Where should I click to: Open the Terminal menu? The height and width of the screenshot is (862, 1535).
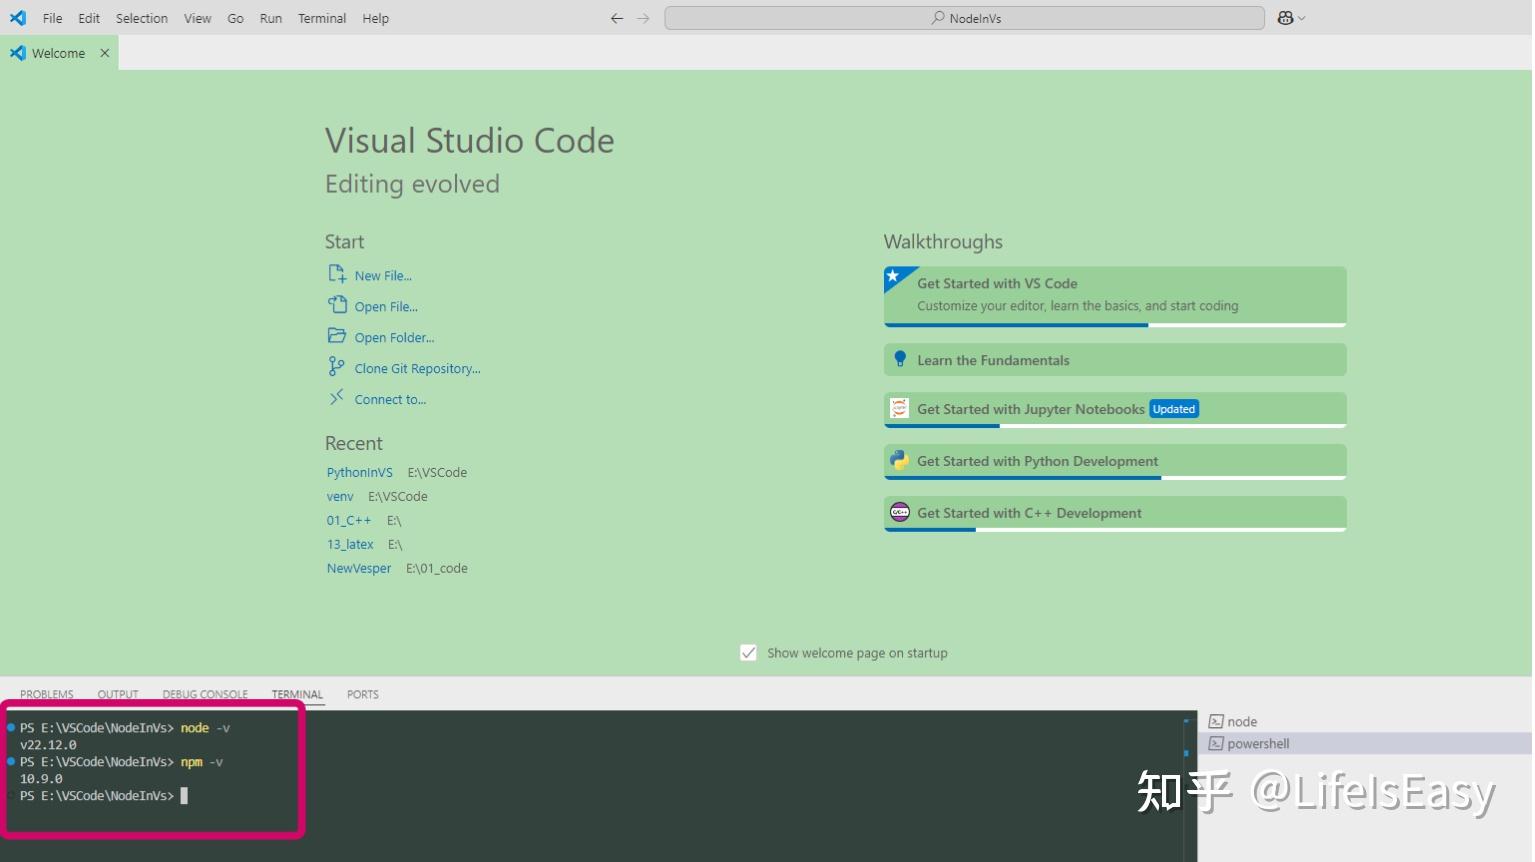[321, 17]
